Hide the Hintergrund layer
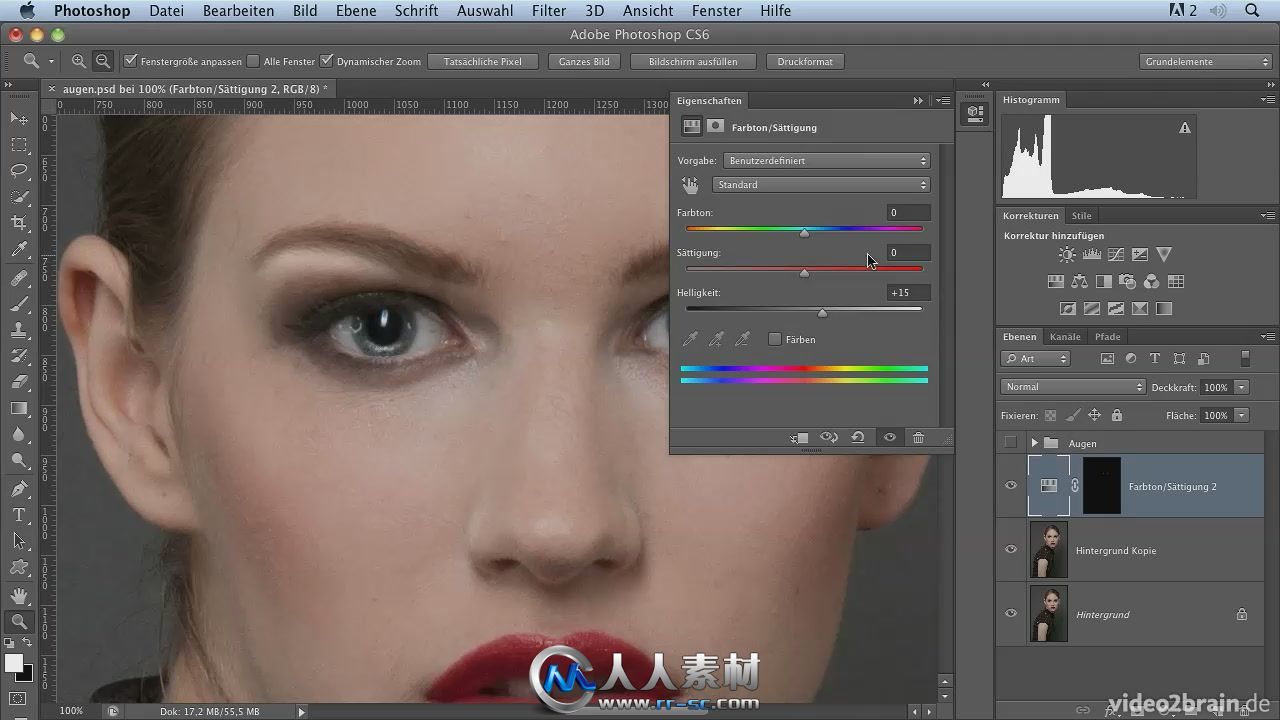Screen dimensions: 1280x720 click(1010, 614)
